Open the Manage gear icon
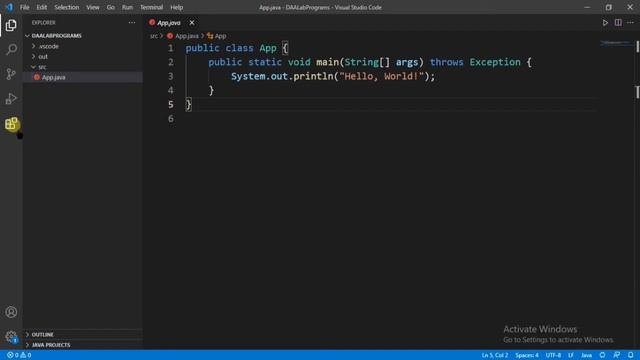 click(11, 337)
